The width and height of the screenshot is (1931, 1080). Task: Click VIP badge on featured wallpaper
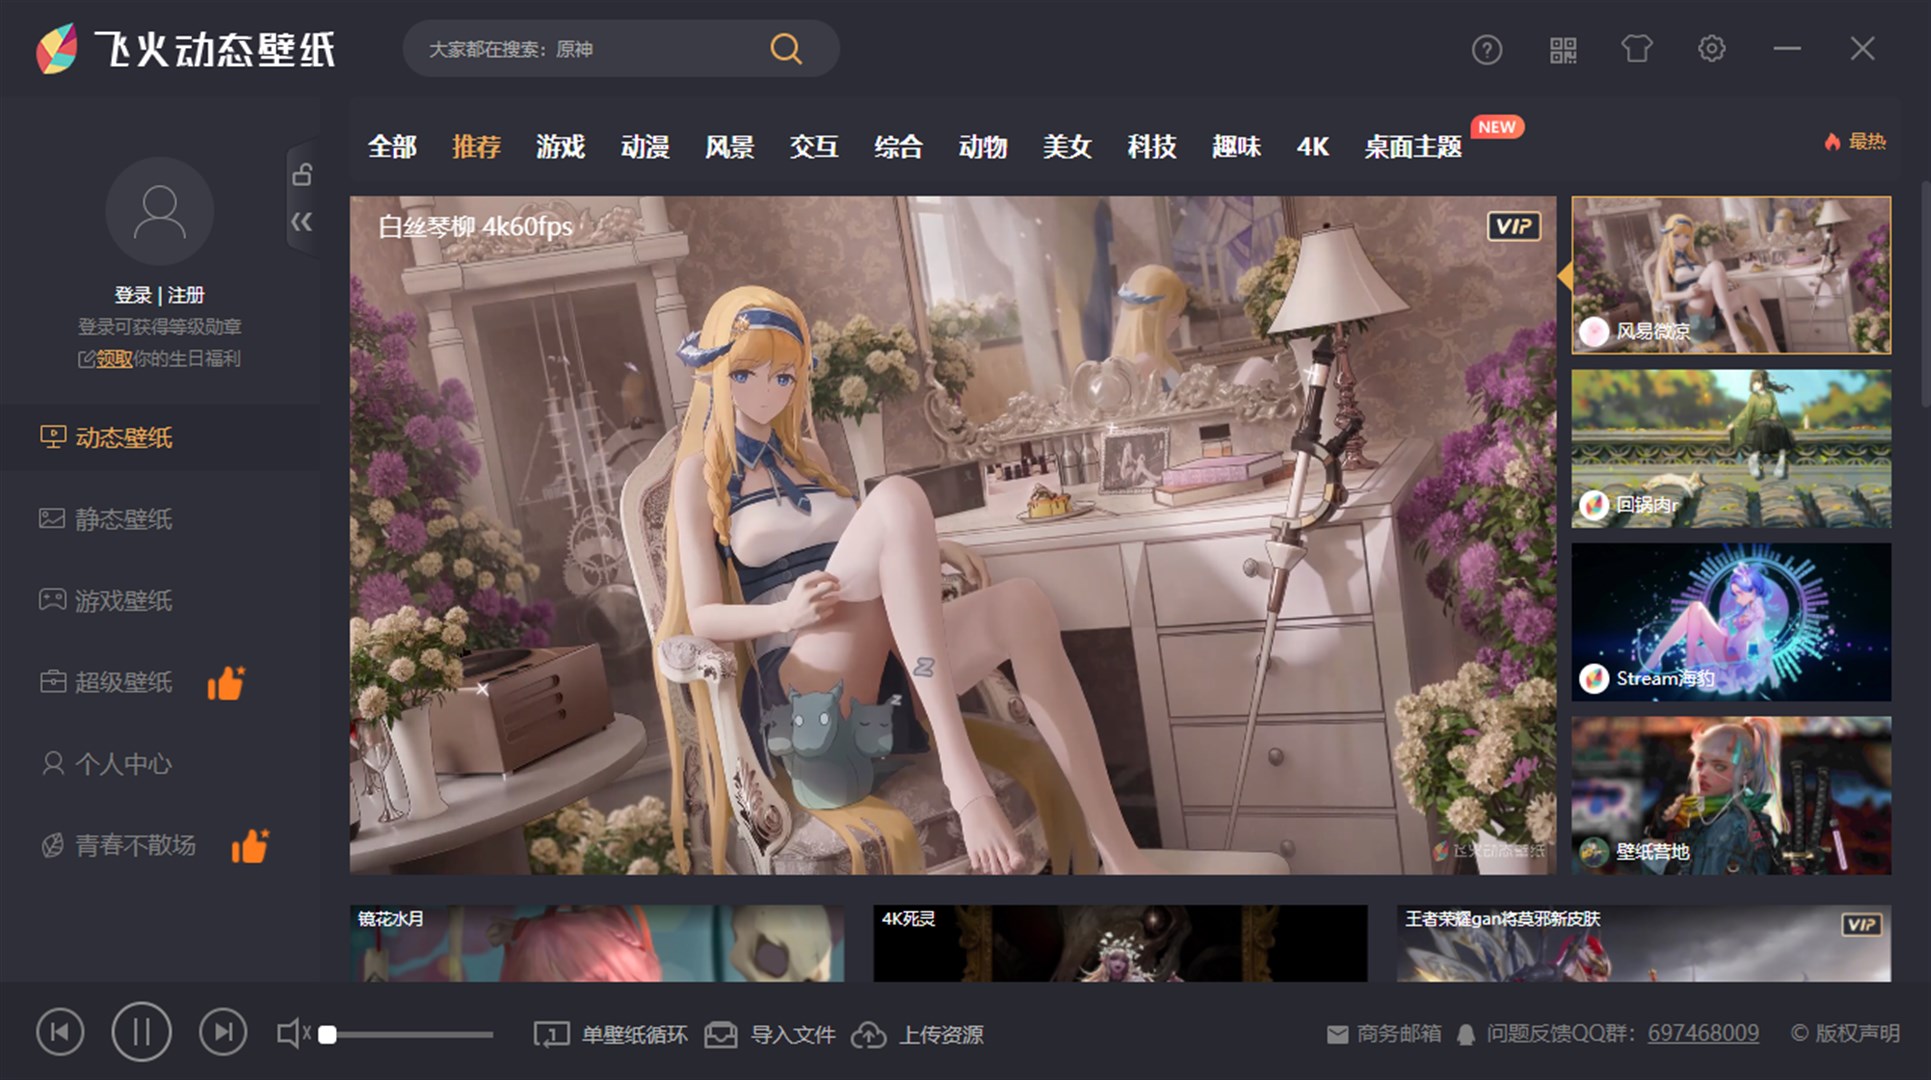[x=1514, y=226]
